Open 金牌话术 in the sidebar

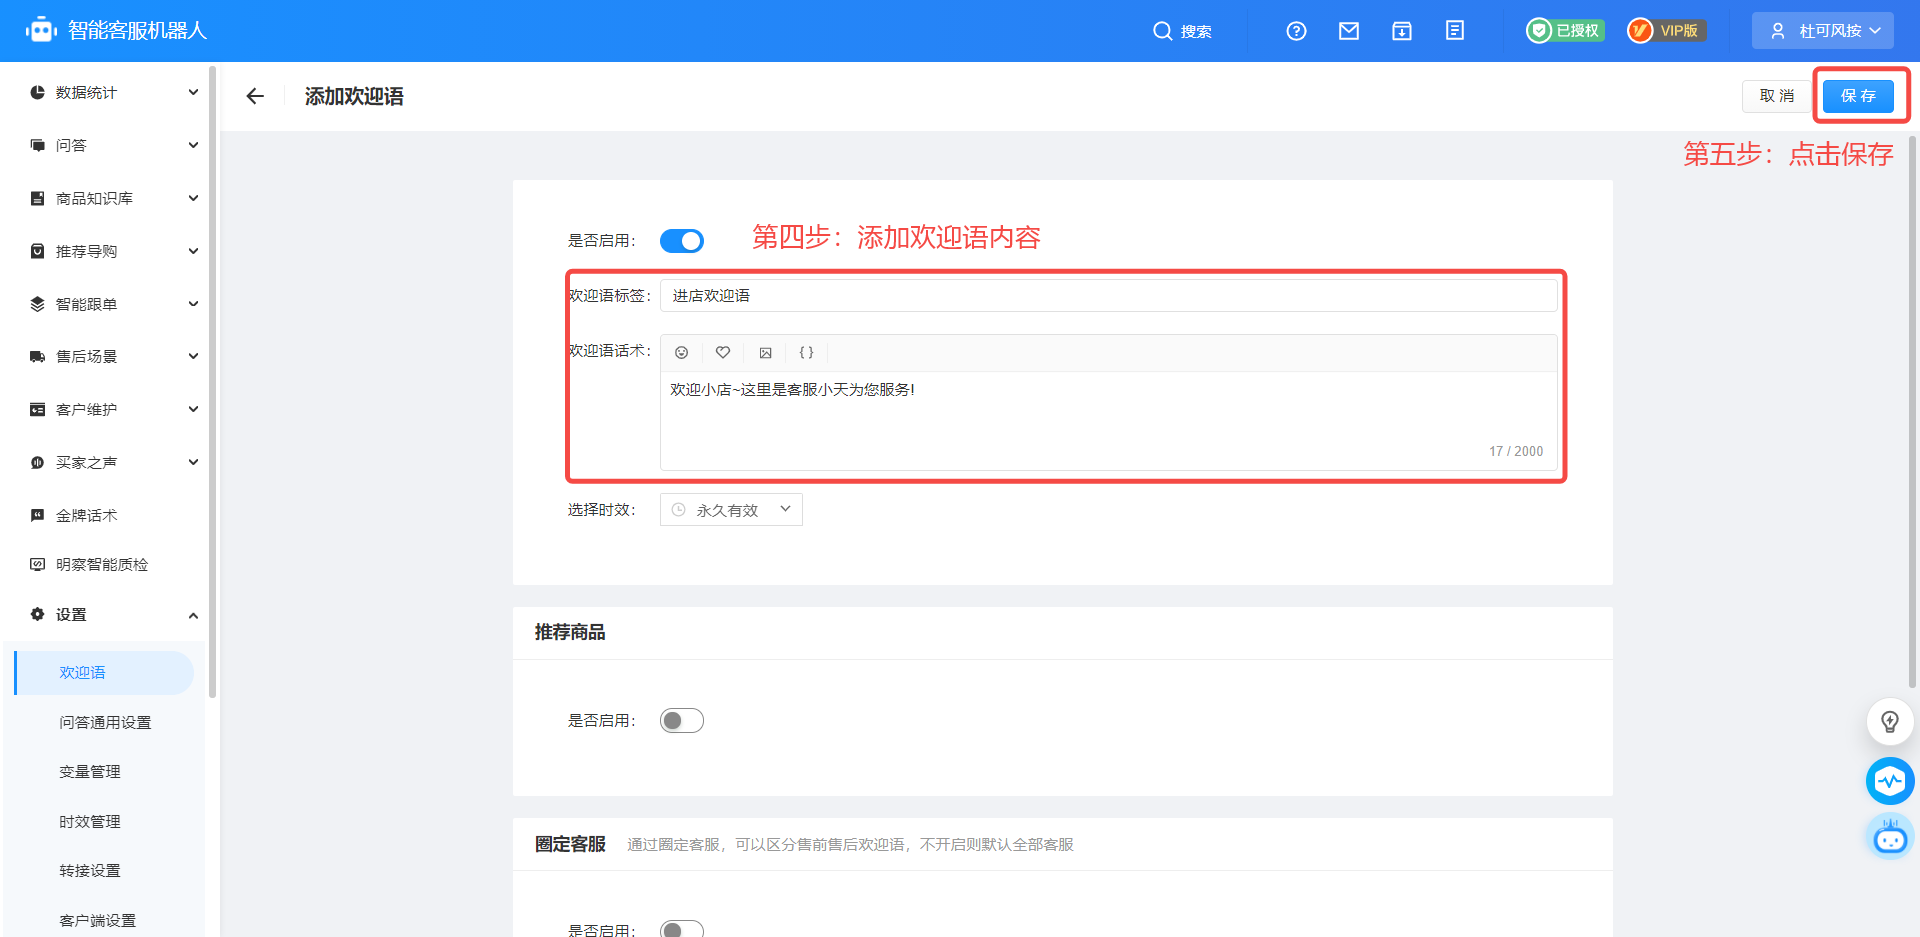point(86,515)
